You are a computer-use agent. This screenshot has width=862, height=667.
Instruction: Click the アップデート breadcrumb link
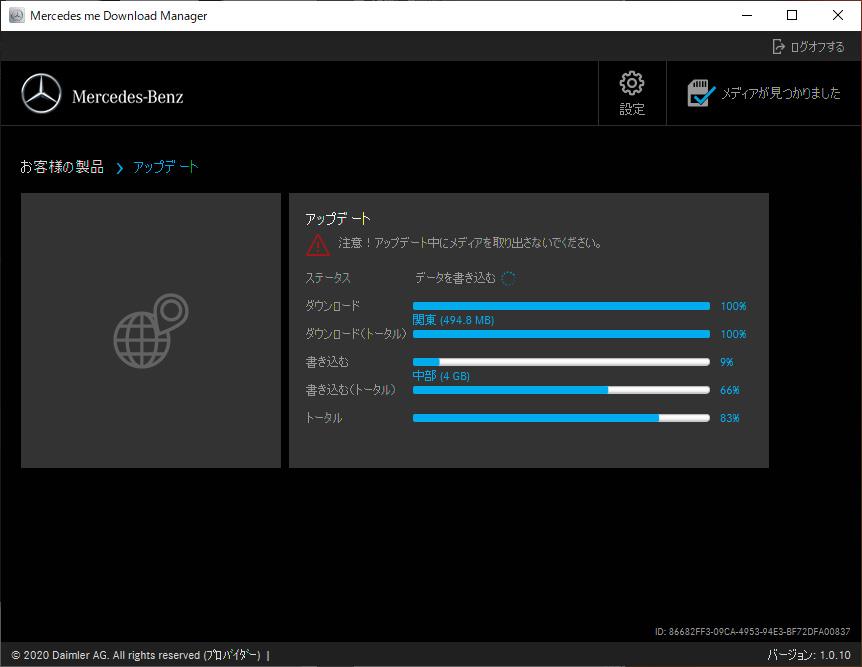click(x=165, y=167)
